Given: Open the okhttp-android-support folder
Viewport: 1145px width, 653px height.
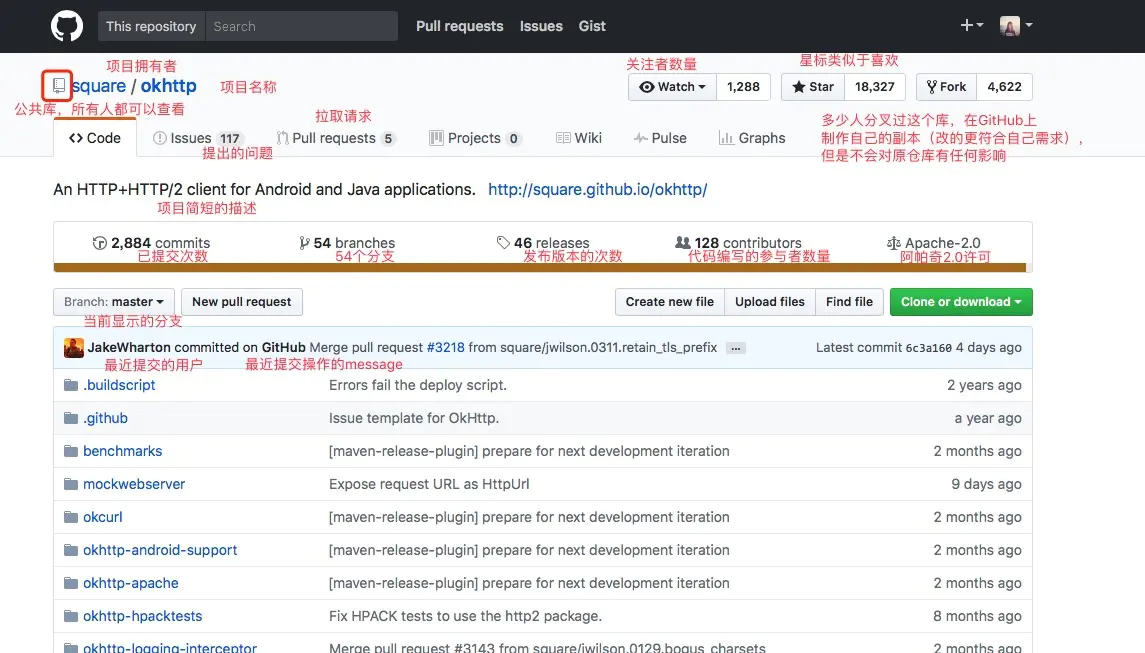Looking at the screenshot, I should click(160, 549).
